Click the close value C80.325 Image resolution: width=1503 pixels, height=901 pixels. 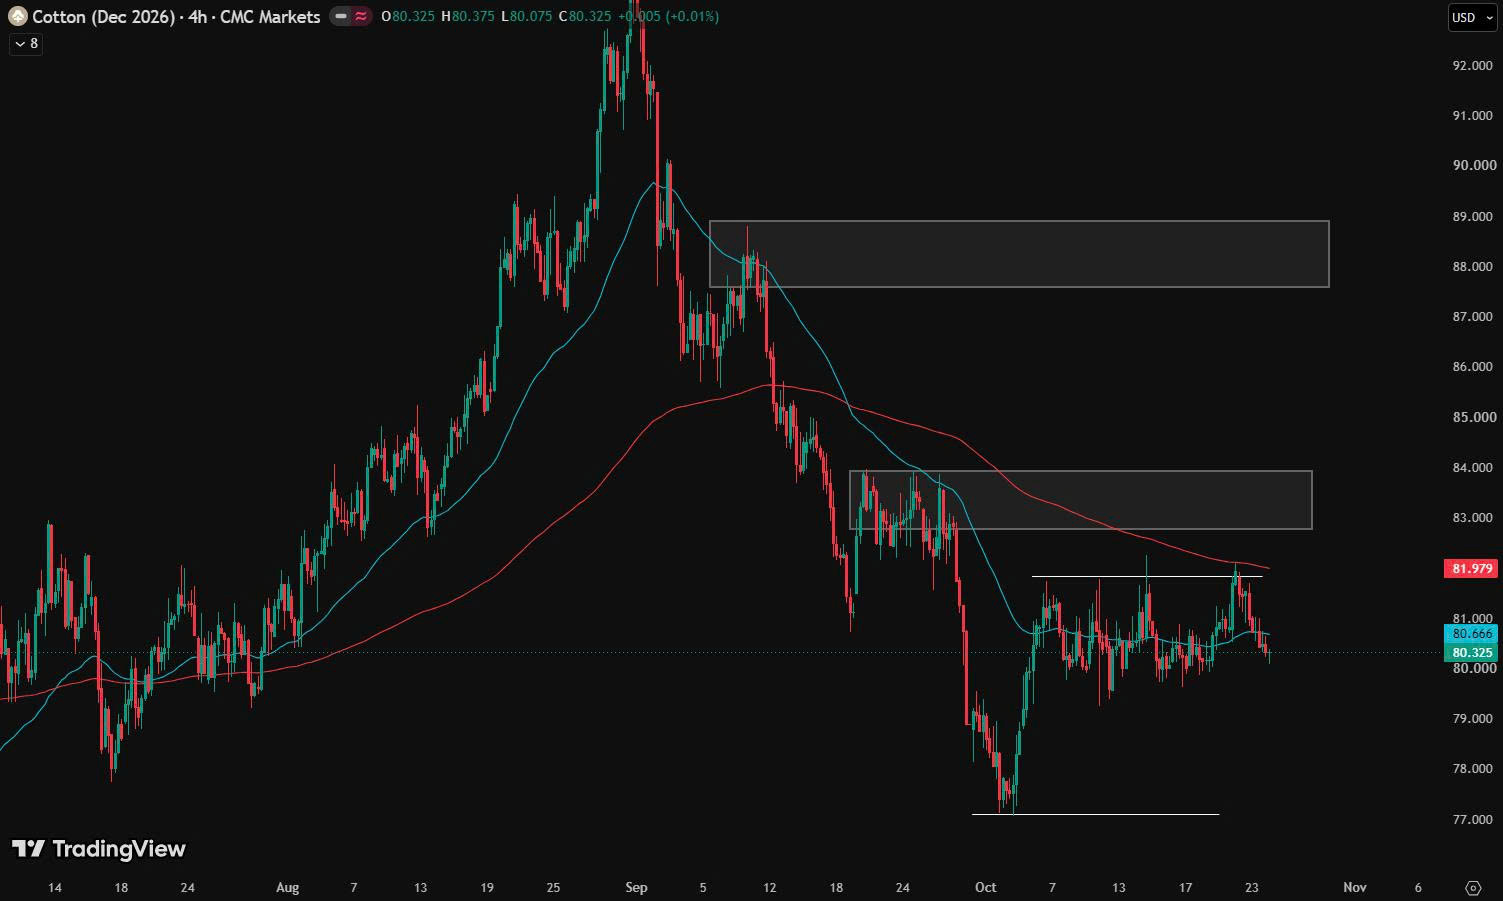584,17
